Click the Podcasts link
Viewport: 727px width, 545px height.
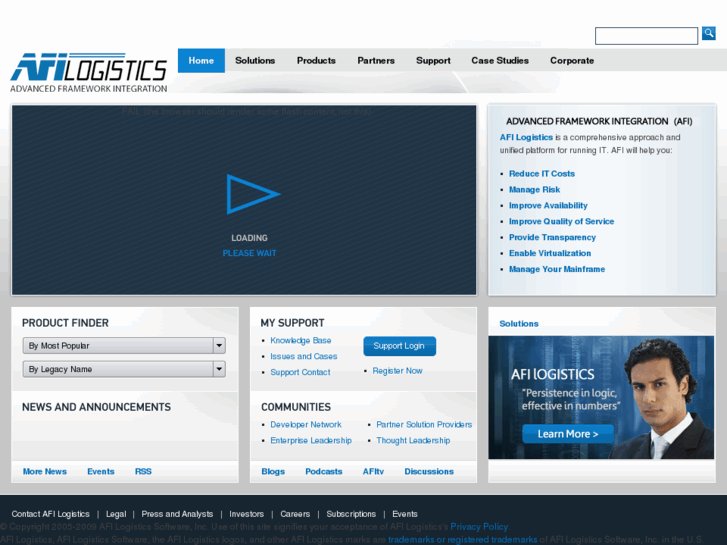(x=324, y=471)
